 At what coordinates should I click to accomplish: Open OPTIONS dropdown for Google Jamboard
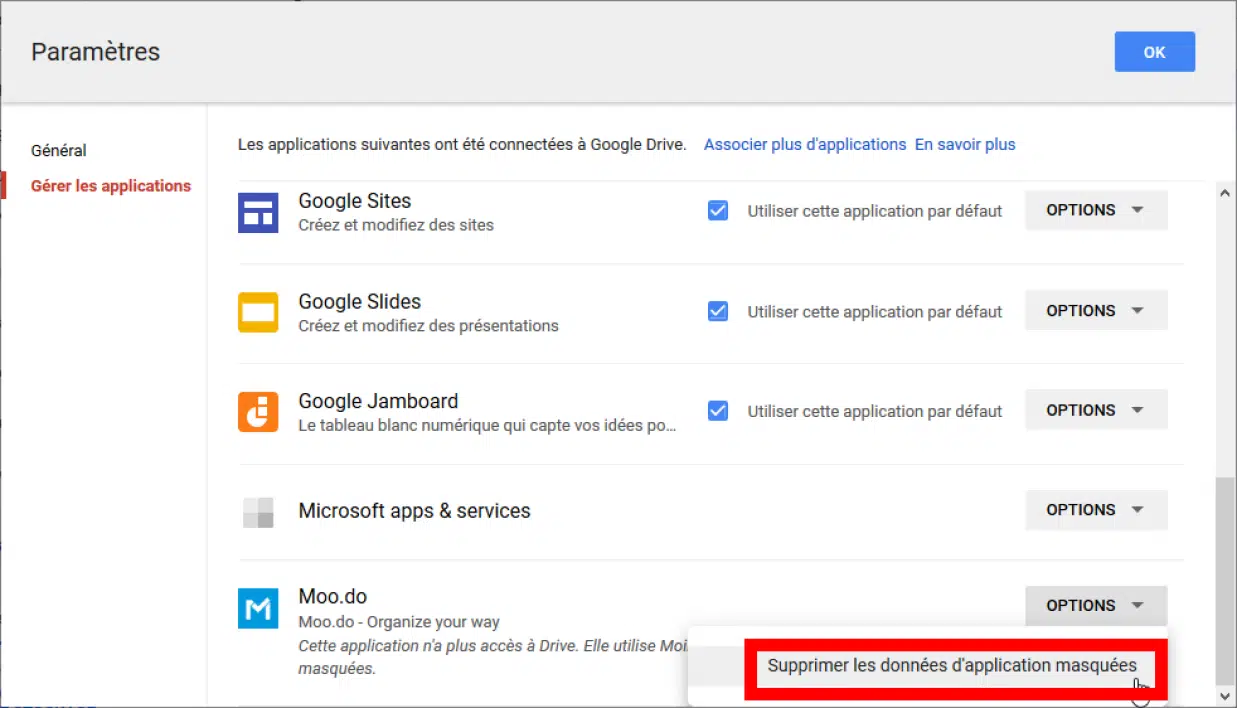pyautogui.click(x=1096, y=410)
